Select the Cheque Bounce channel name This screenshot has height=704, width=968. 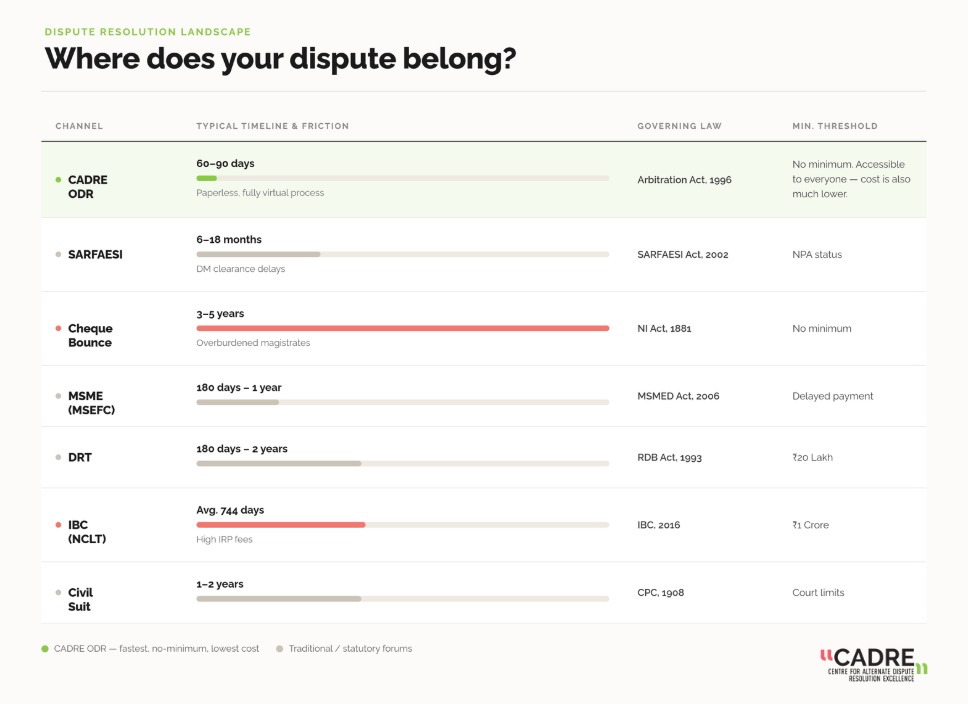[90, 335]
